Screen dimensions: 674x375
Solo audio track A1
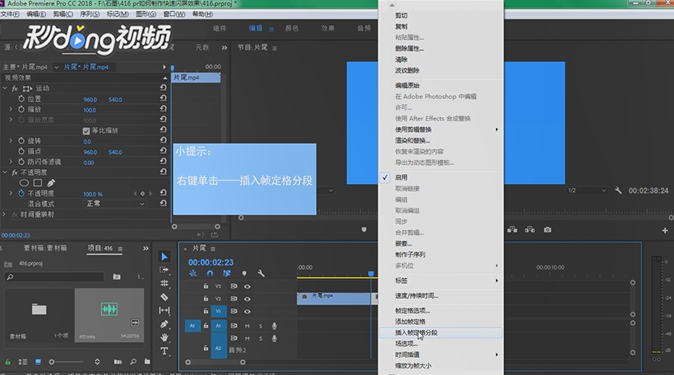coord(260,326)
